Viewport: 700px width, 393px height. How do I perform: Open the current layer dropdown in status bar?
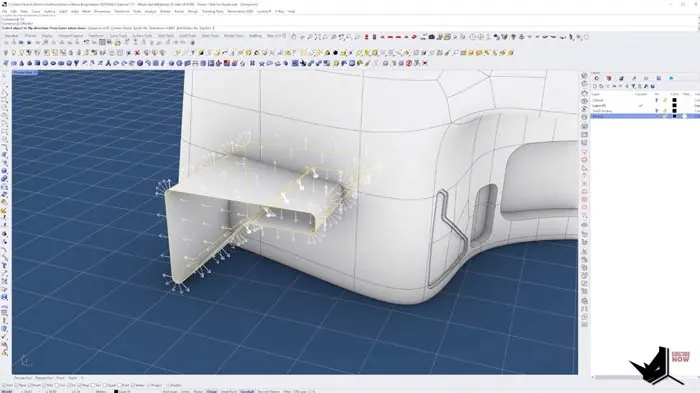121,391
